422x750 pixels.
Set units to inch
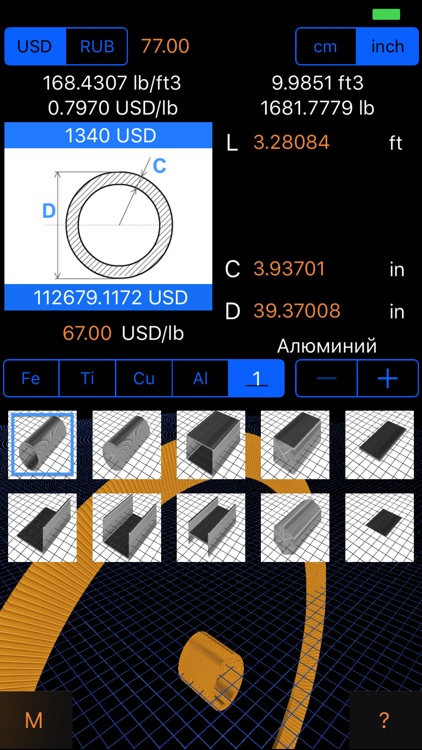pos(388,46)
